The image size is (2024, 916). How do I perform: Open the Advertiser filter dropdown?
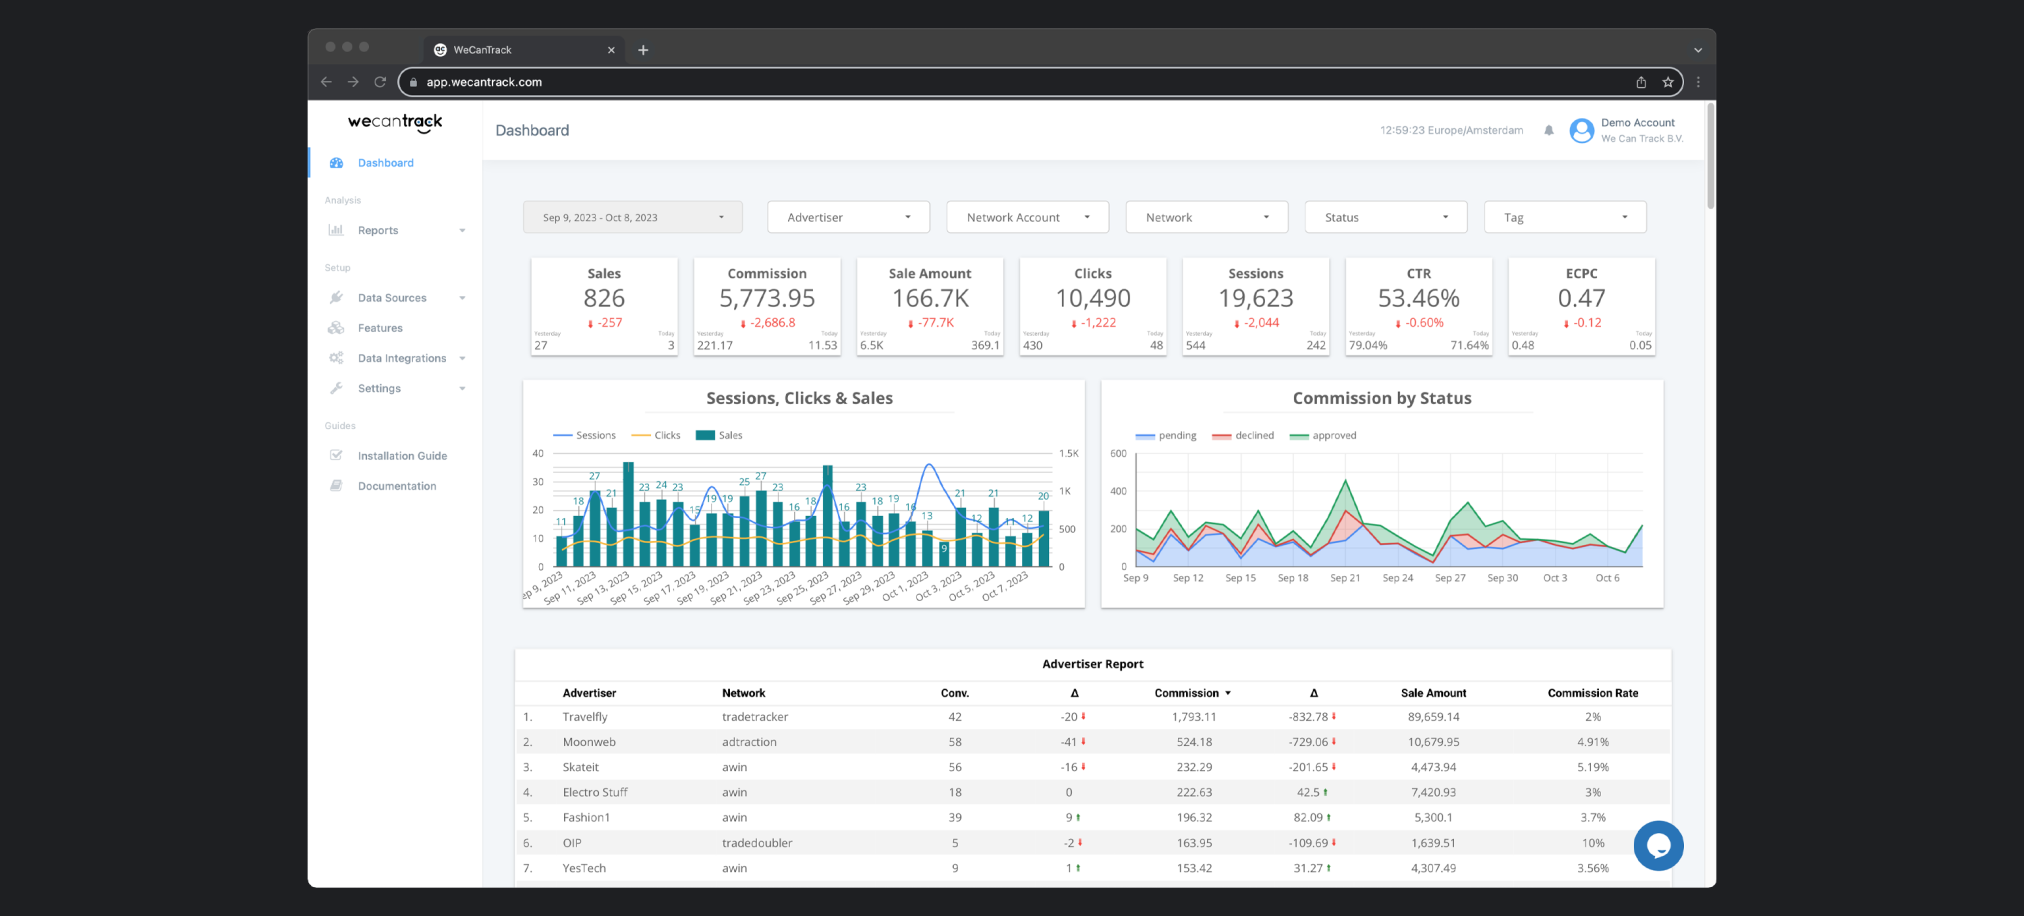[x=849, y=217]
